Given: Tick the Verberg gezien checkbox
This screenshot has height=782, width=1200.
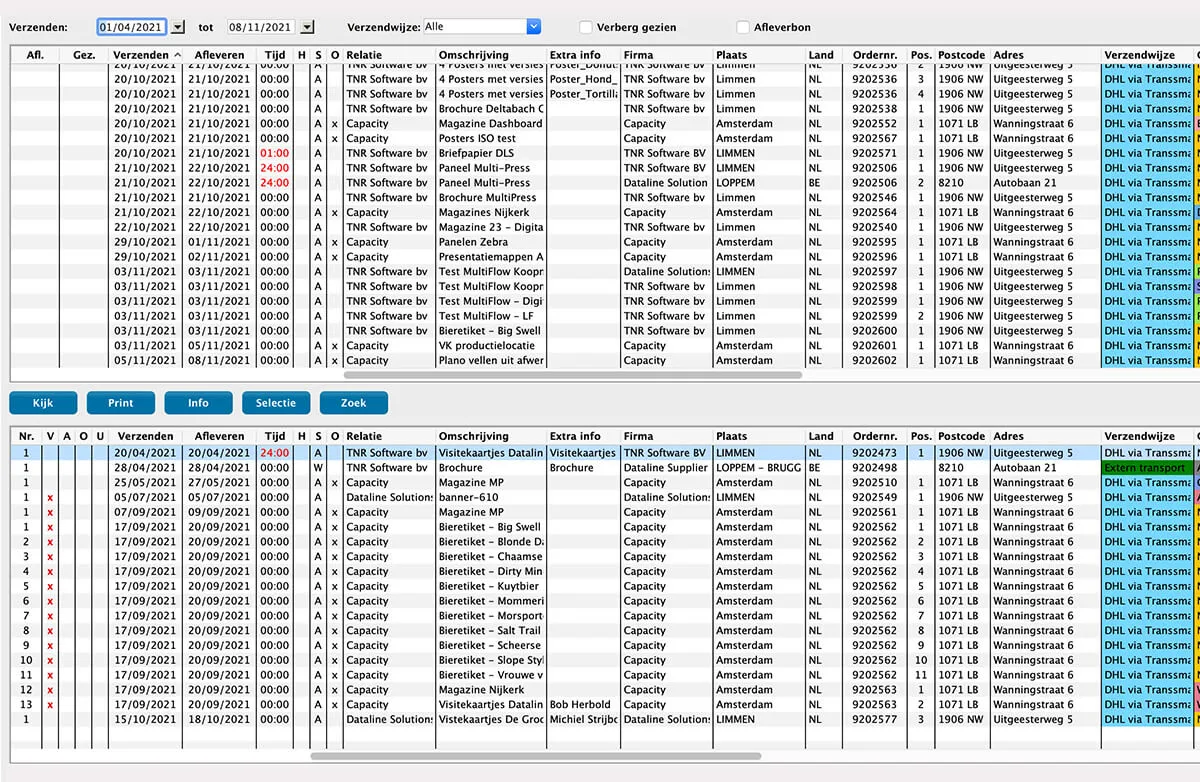Looking at the screenshot, I should click(x=586, y=28).
